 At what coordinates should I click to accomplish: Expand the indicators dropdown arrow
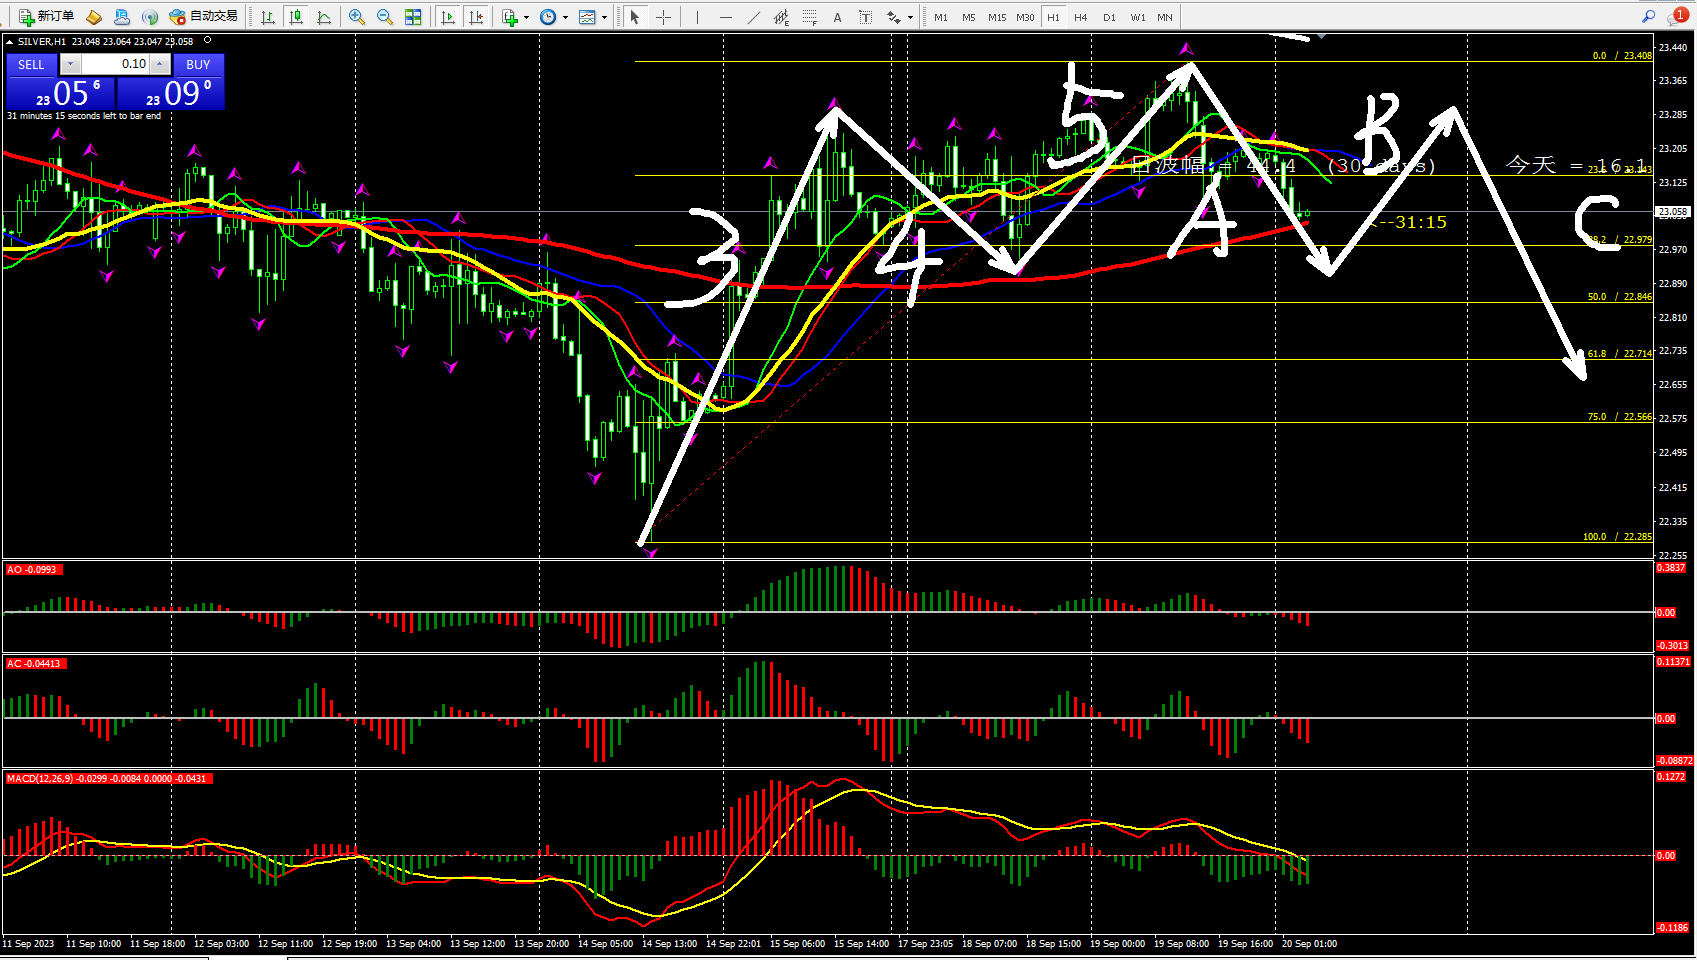pos(526,17)
